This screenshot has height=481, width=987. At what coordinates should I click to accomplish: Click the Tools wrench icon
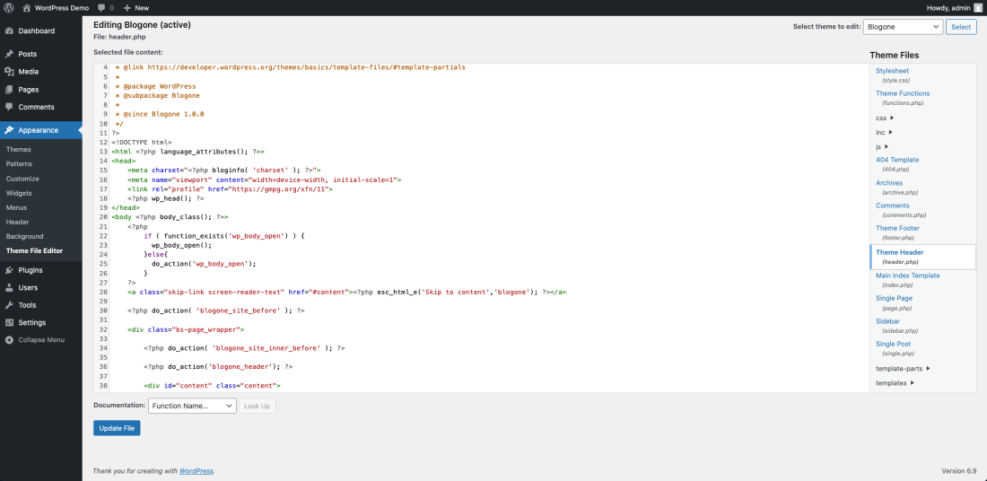9,305
